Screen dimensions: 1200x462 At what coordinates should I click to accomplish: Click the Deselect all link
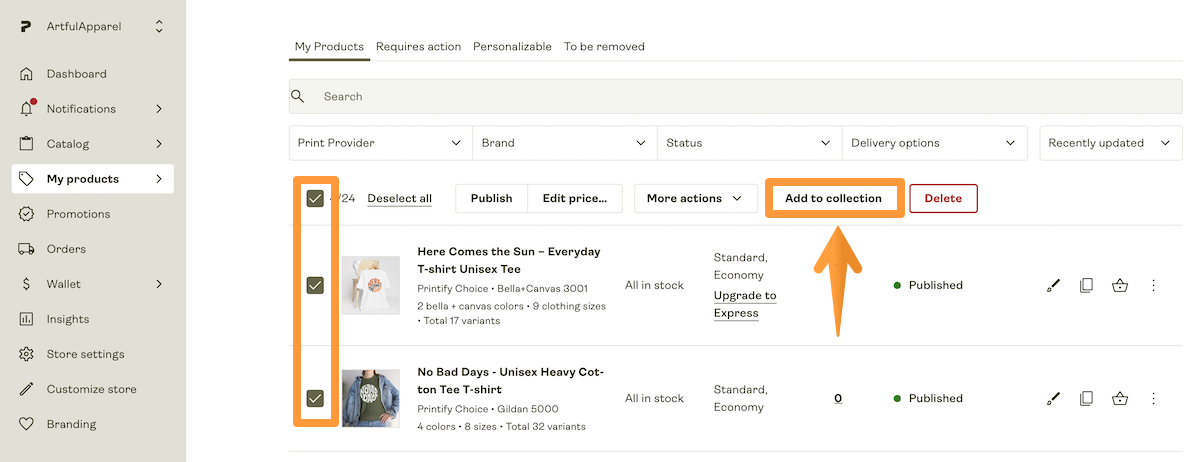[x=400, y=198]
